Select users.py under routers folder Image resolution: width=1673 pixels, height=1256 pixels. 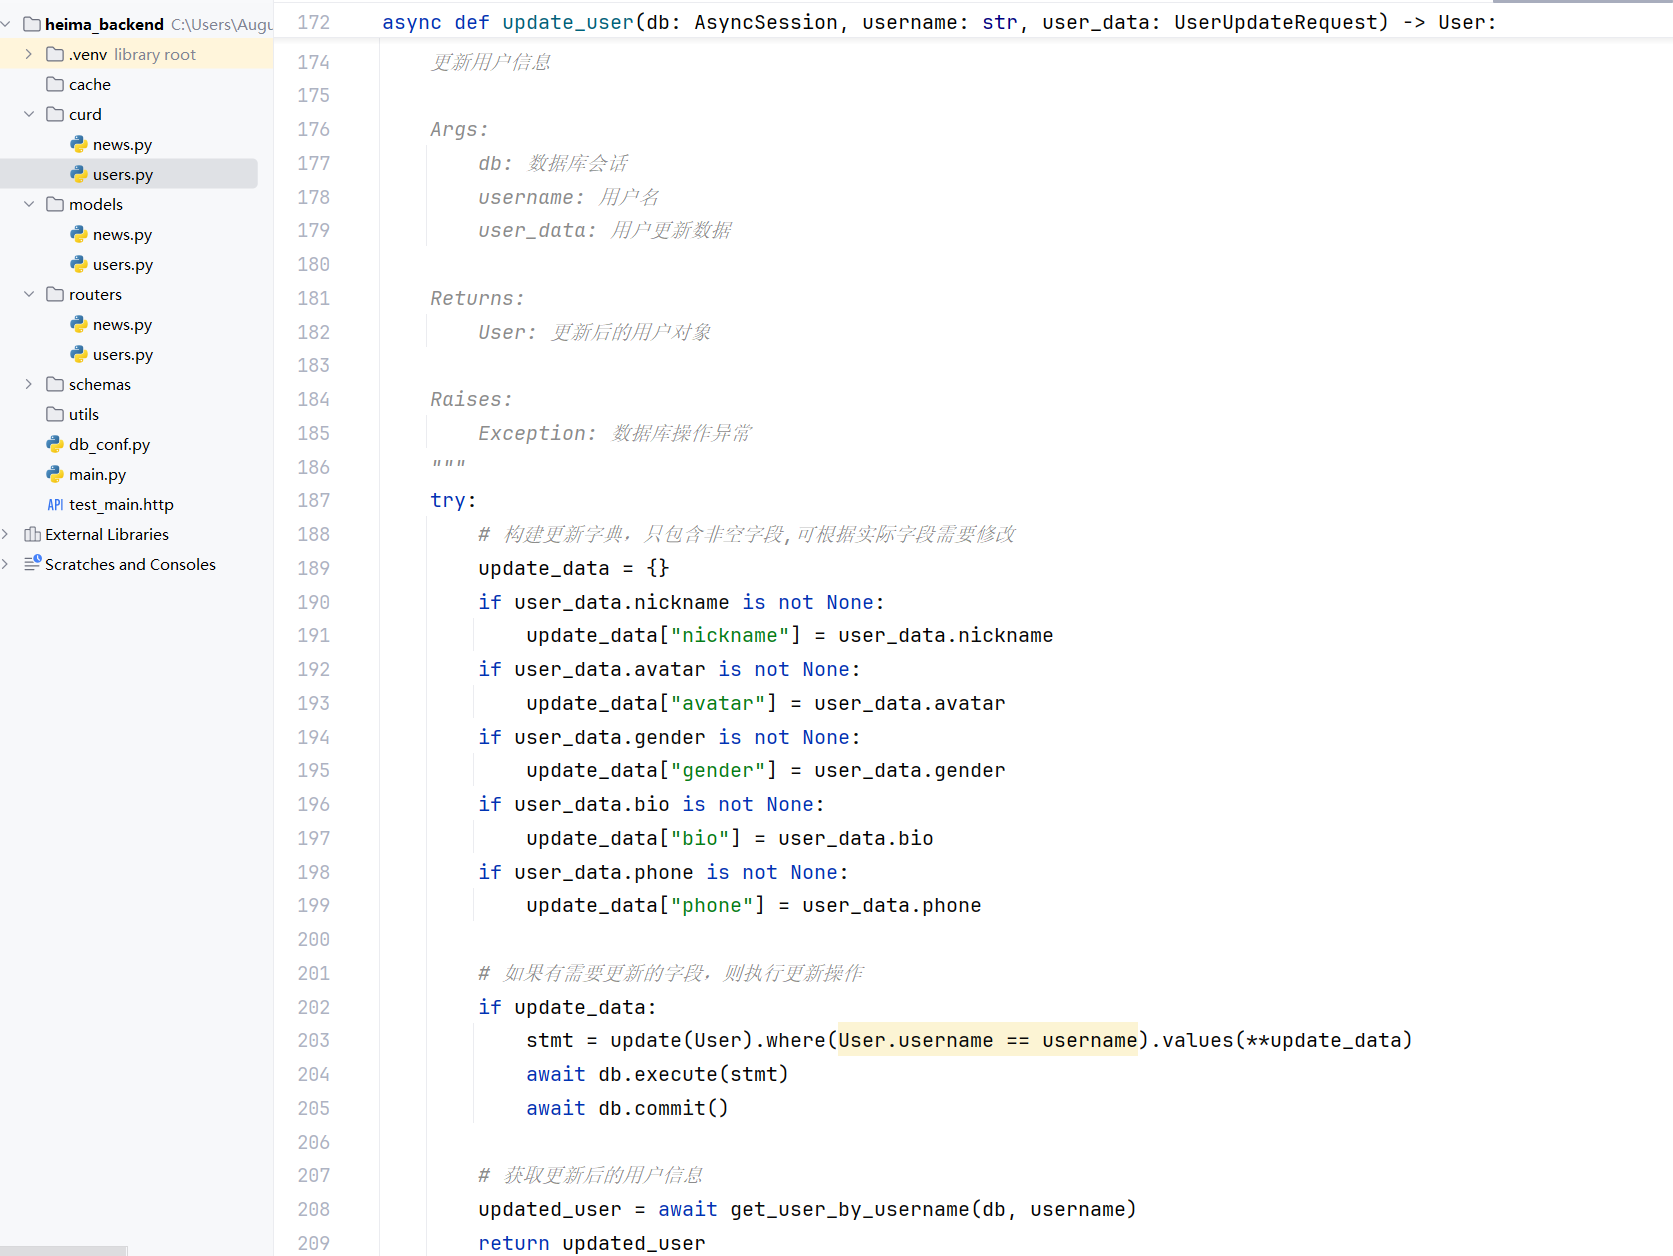pyautogui.click(x=122, y=355)
